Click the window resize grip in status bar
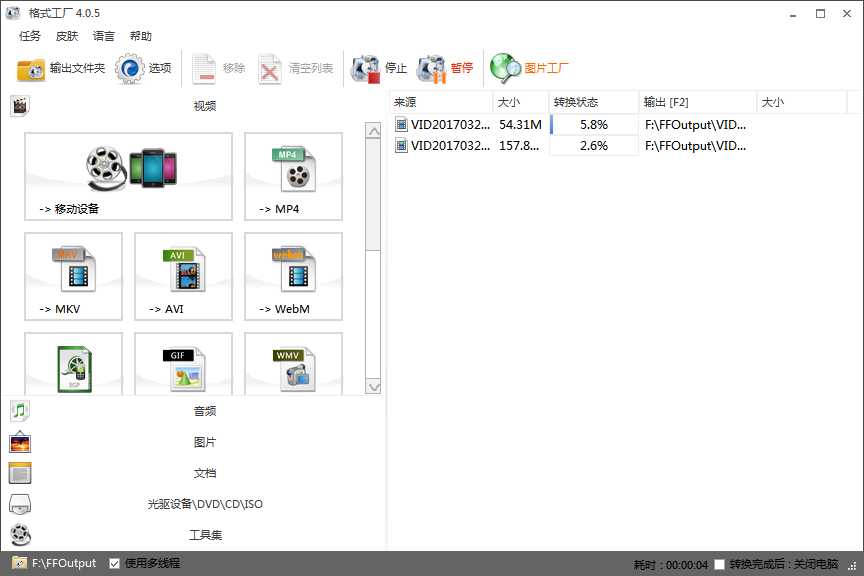Viewport: 864px width, 576px height. 852,566
